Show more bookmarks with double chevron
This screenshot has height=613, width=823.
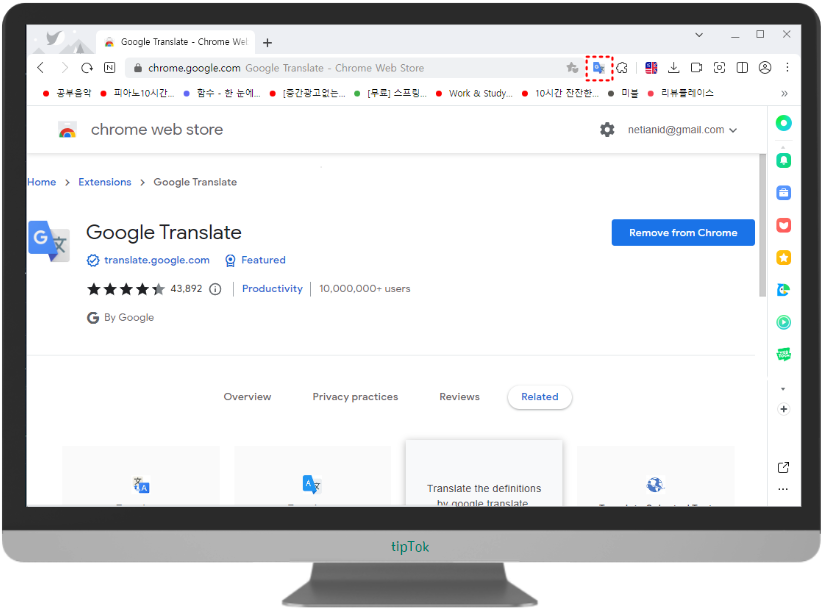click(x=784, y=93)
